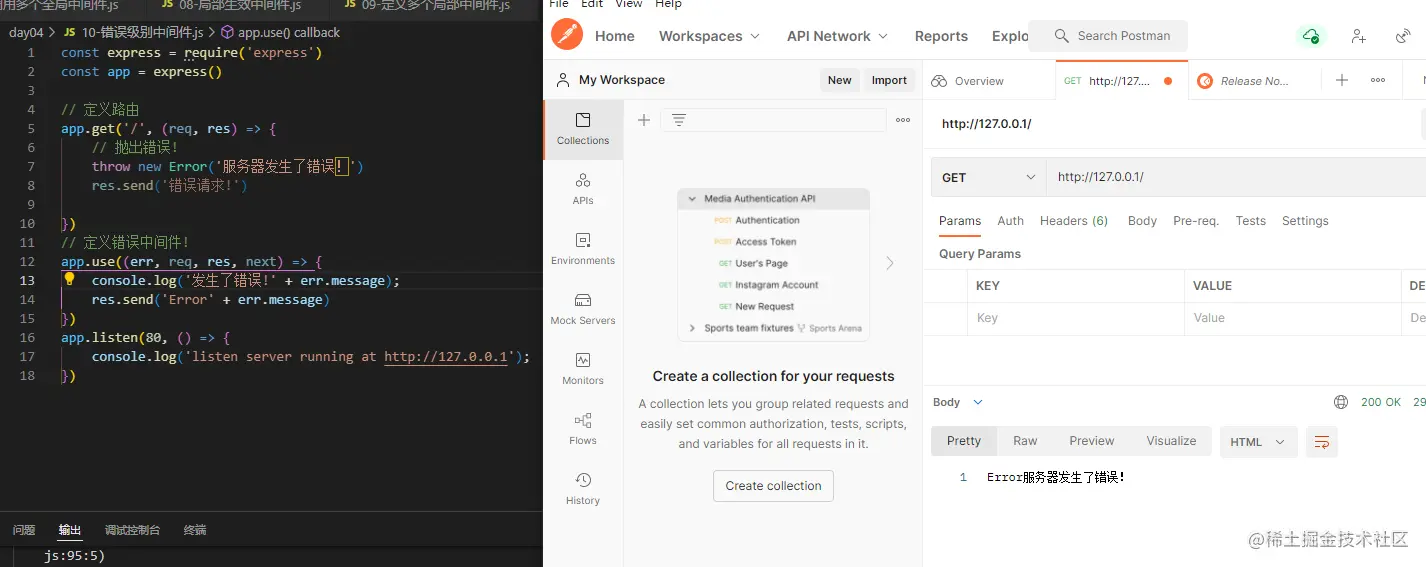Open the Mock Servers section
This screenshot has width=1426, height=567.
pos(583,308)
